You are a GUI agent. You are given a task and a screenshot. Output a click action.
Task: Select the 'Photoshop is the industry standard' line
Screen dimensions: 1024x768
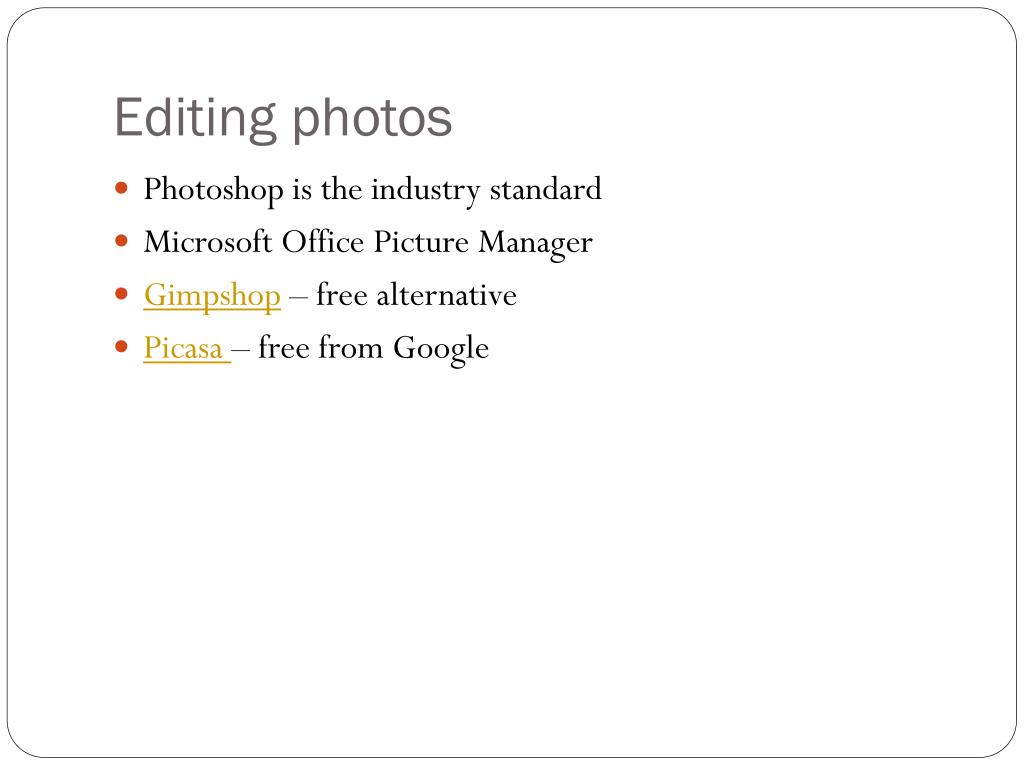[x=372, y=190]
